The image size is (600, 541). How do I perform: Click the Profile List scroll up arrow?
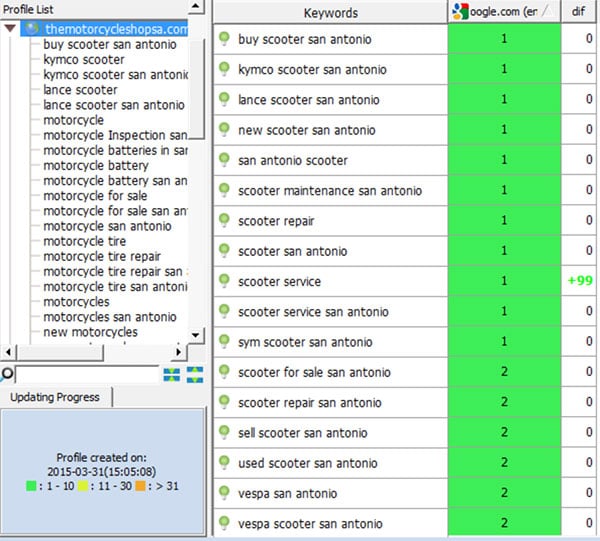point(196,6)
